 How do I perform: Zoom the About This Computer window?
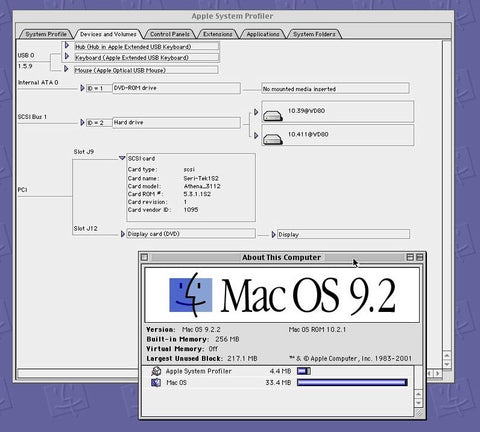pyautogui.click(x=410, y=257)
